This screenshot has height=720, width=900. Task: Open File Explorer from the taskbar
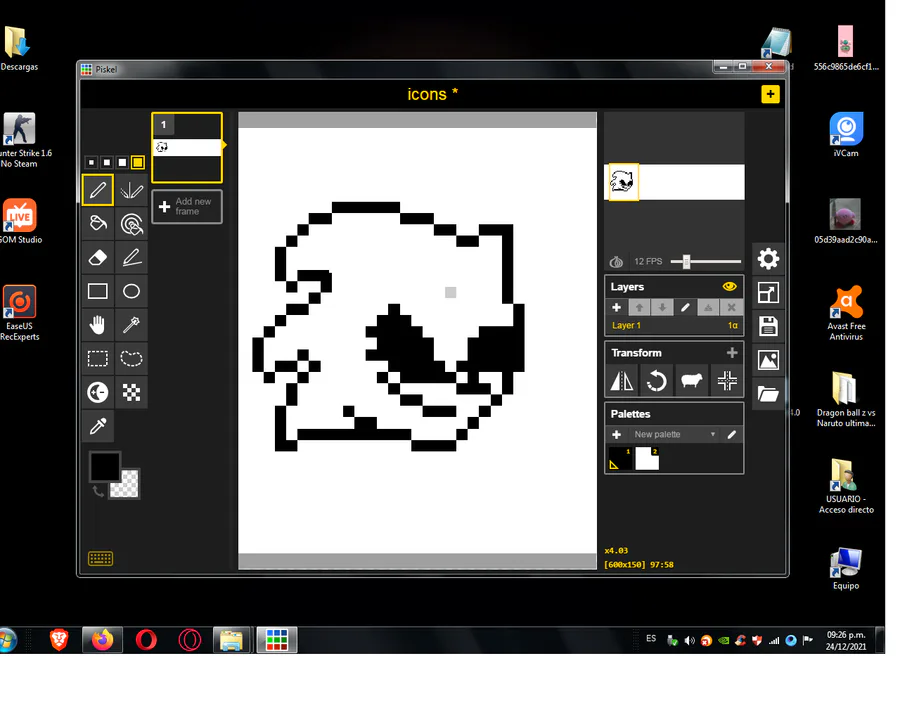[x=231, y=640]
